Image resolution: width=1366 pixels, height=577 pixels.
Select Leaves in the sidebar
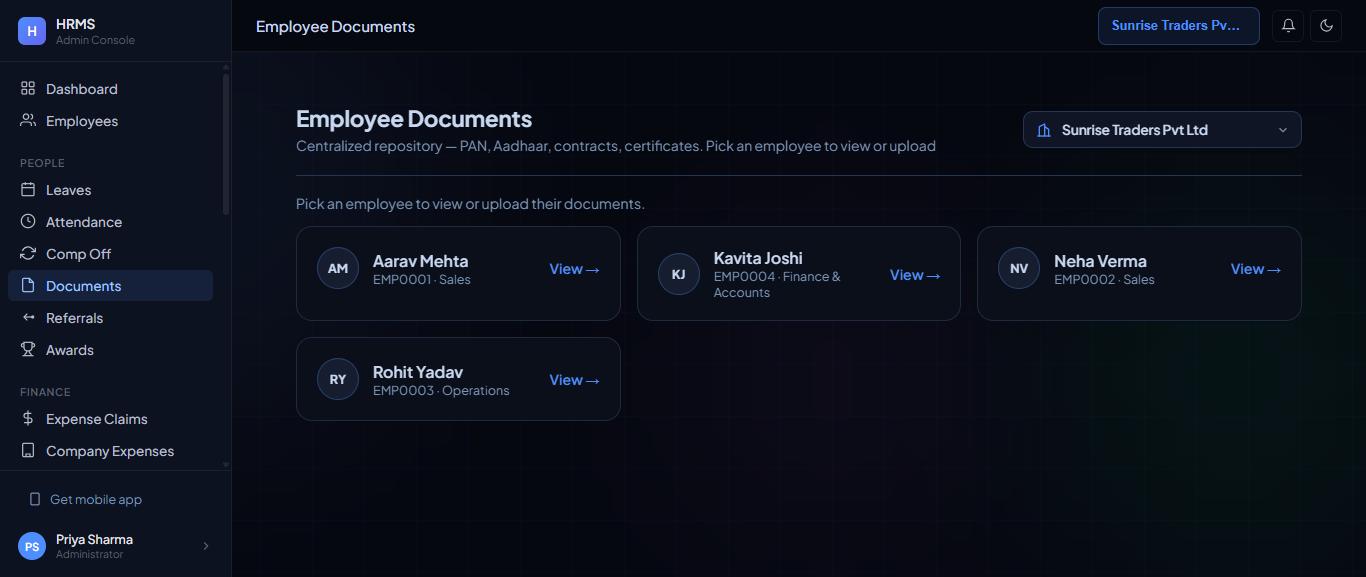click(110, 190)
